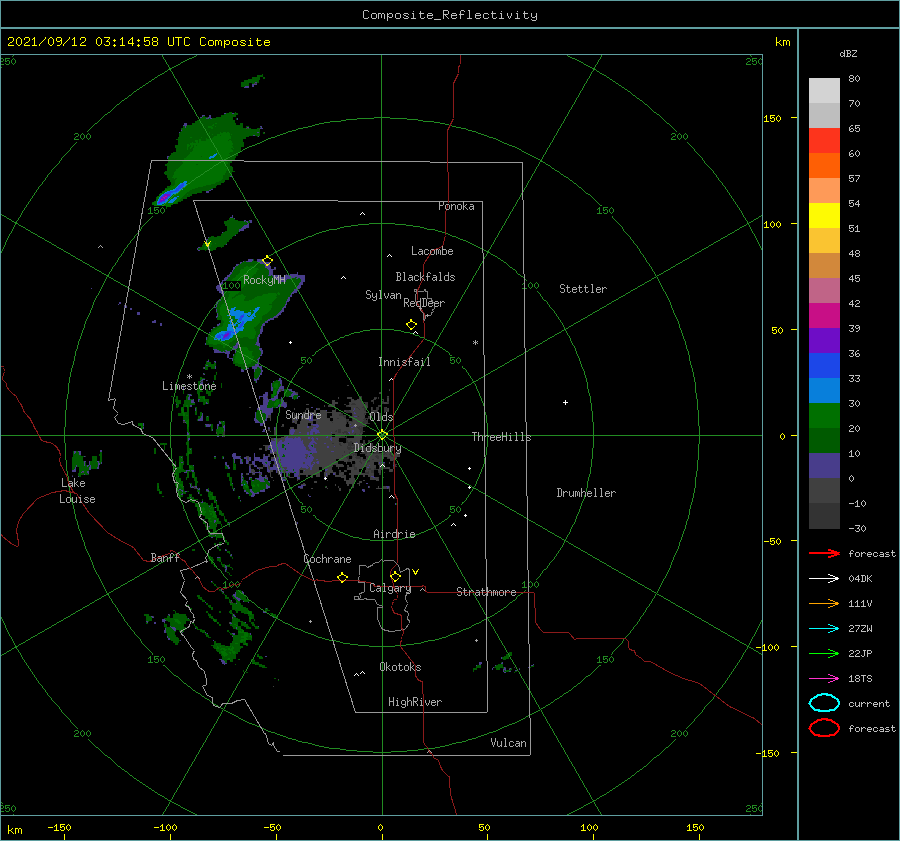
Task: Click the asterisk marker east of Innisfail
Action: point(475,343)
